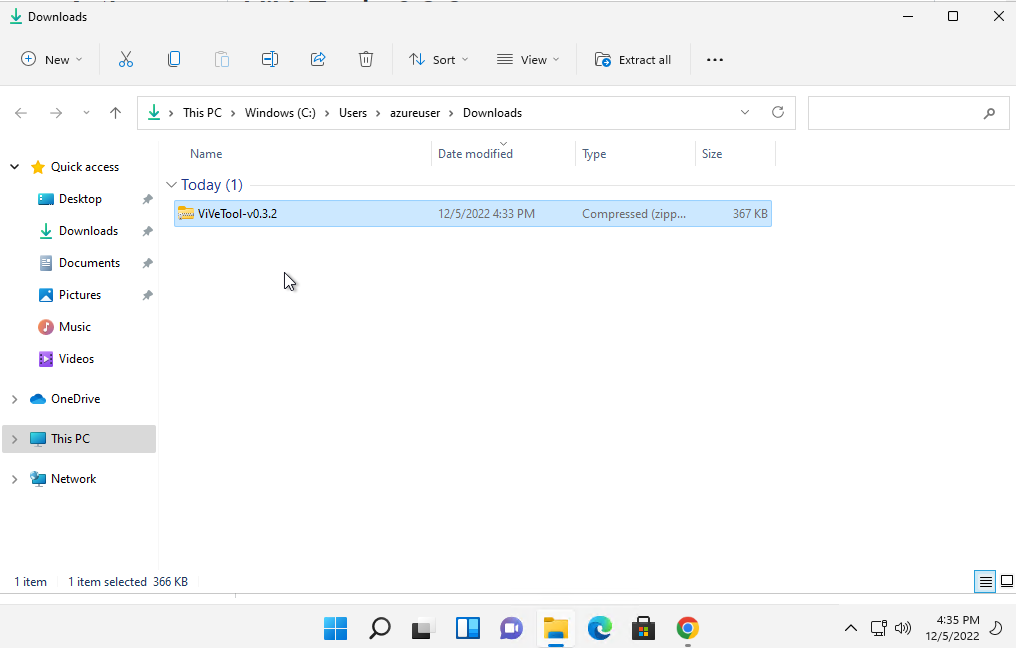Open the clock and date flyout
1016x648 pixels.
[x=952, y=628]
